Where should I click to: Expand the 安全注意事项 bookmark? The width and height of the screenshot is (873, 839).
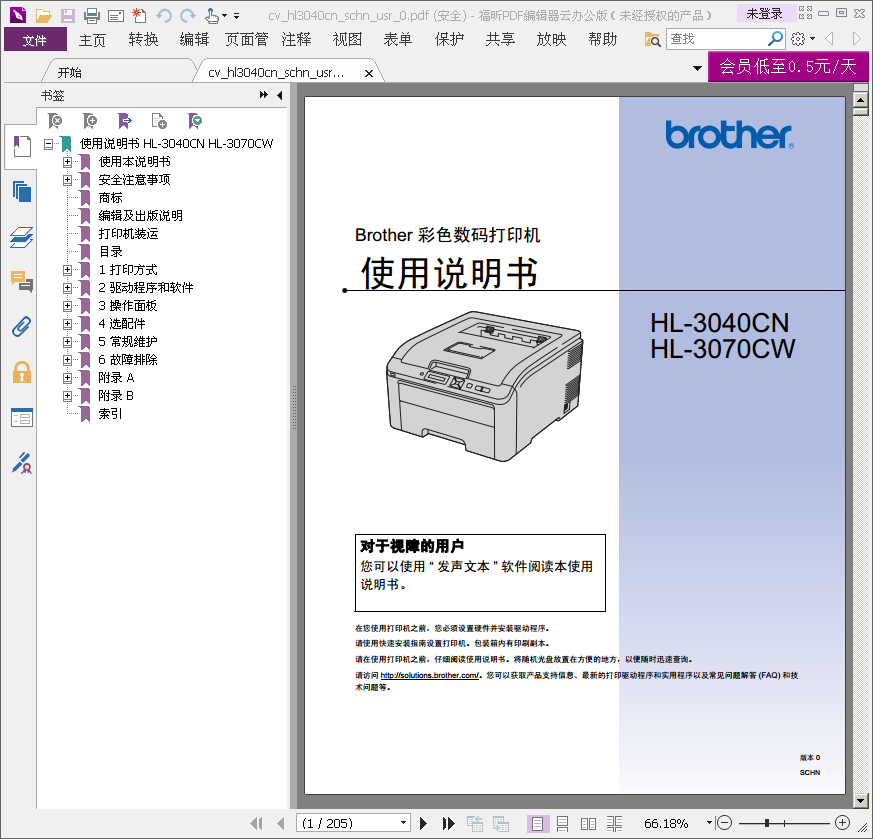(x=67, y=180)
